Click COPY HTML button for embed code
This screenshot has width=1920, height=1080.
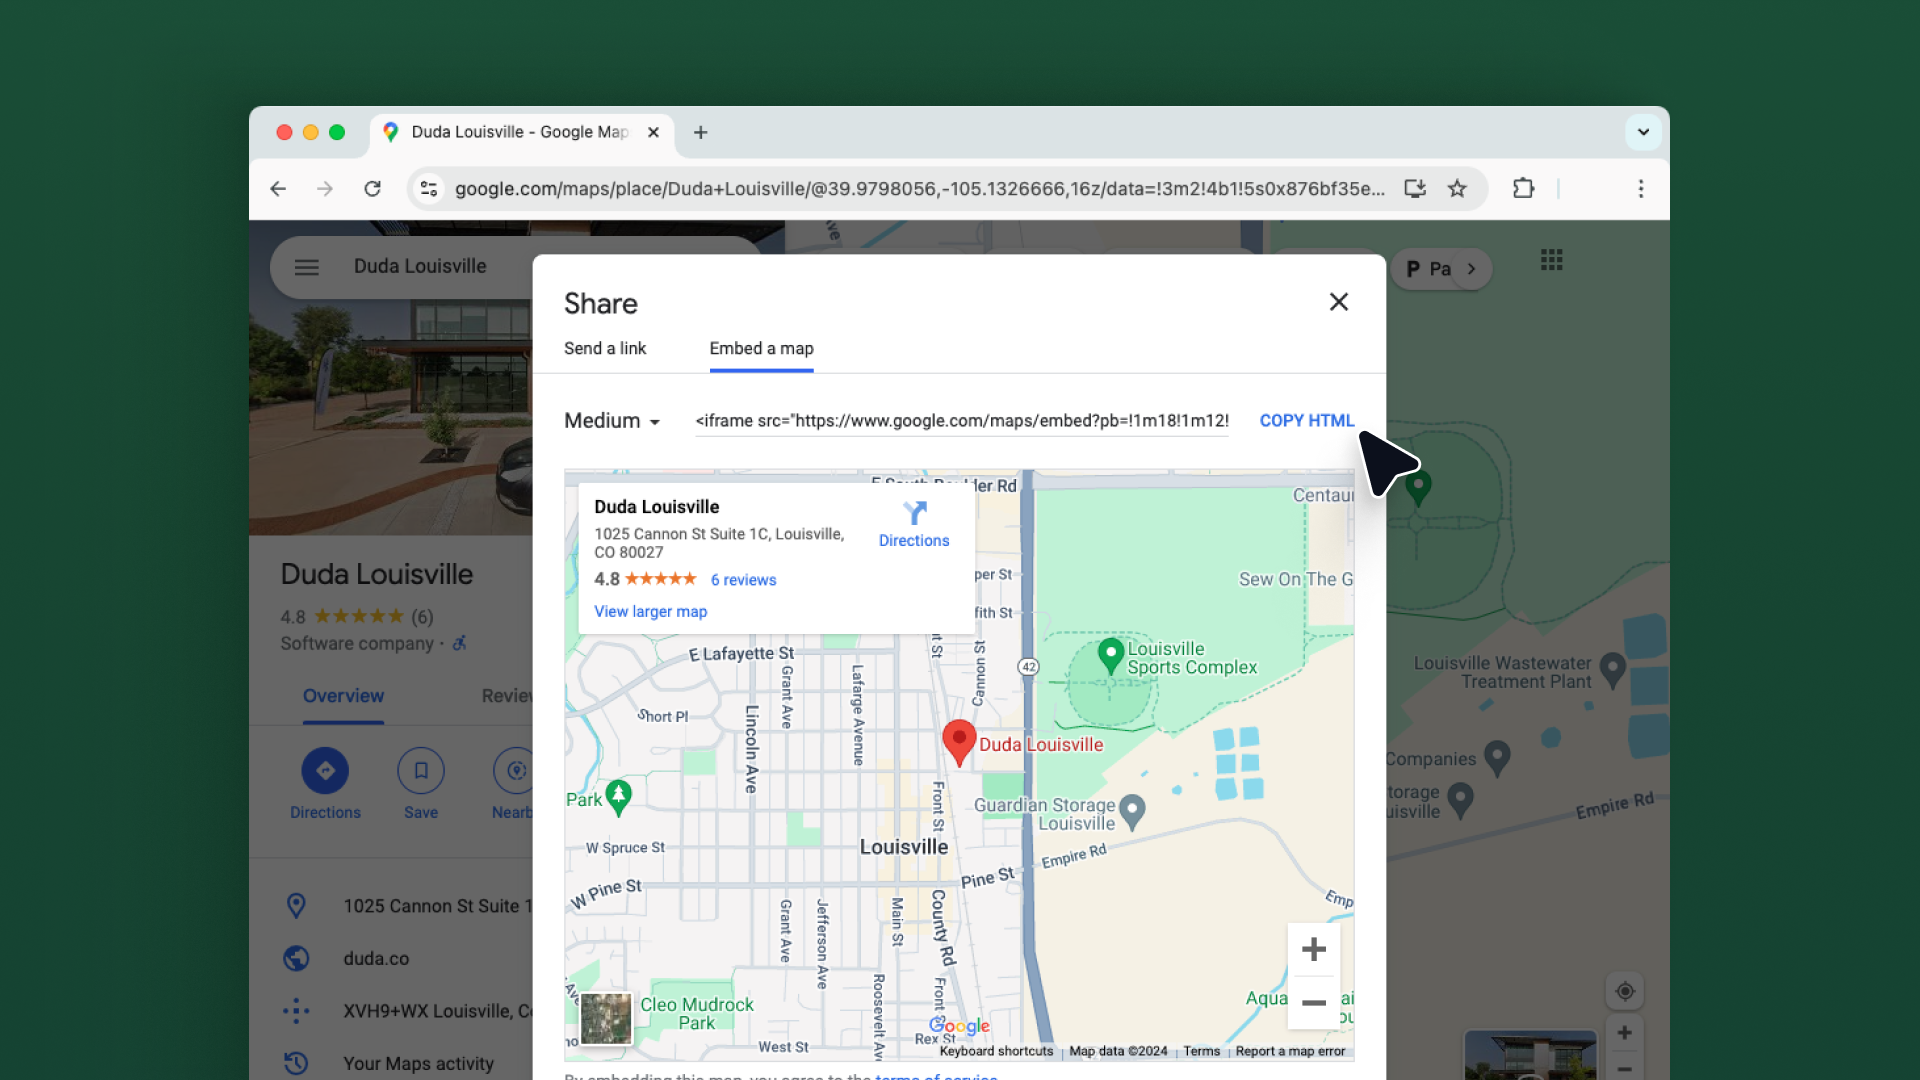point(1307,419)
